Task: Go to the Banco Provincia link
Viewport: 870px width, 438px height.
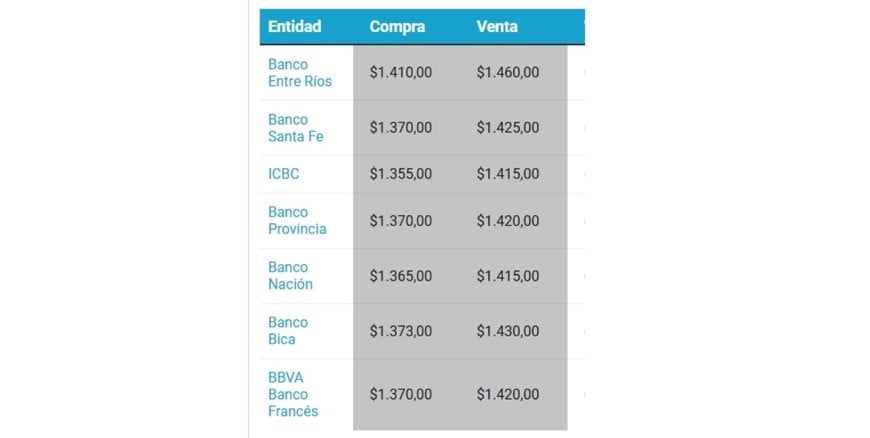Action: pyautogui.click(x=297, y=220)
